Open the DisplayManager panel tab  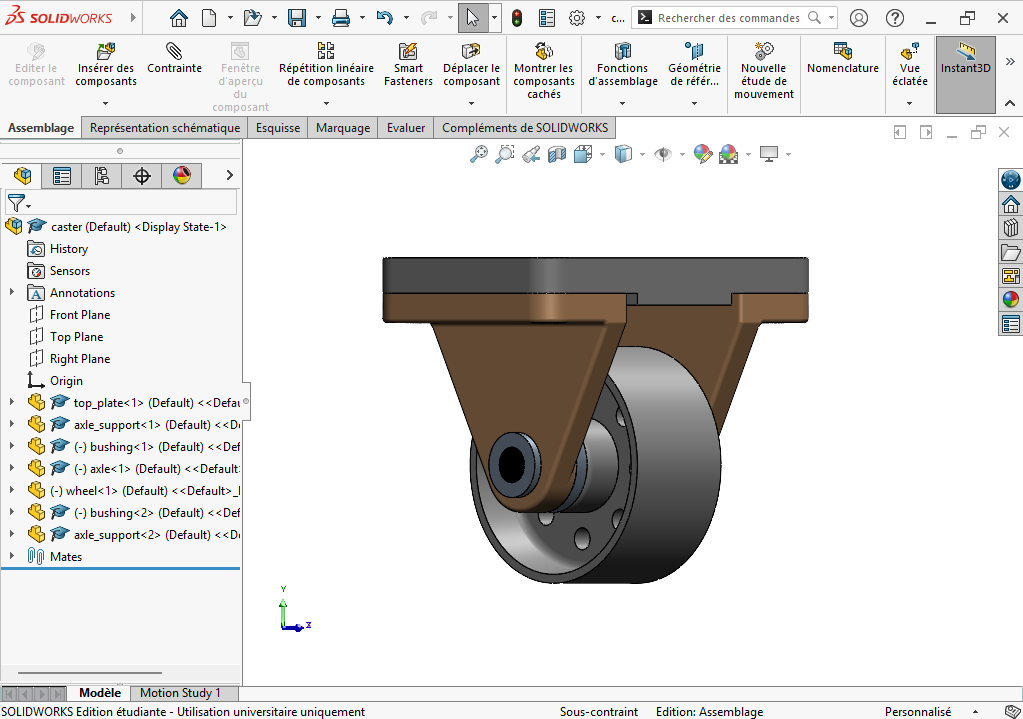point(180,175)
